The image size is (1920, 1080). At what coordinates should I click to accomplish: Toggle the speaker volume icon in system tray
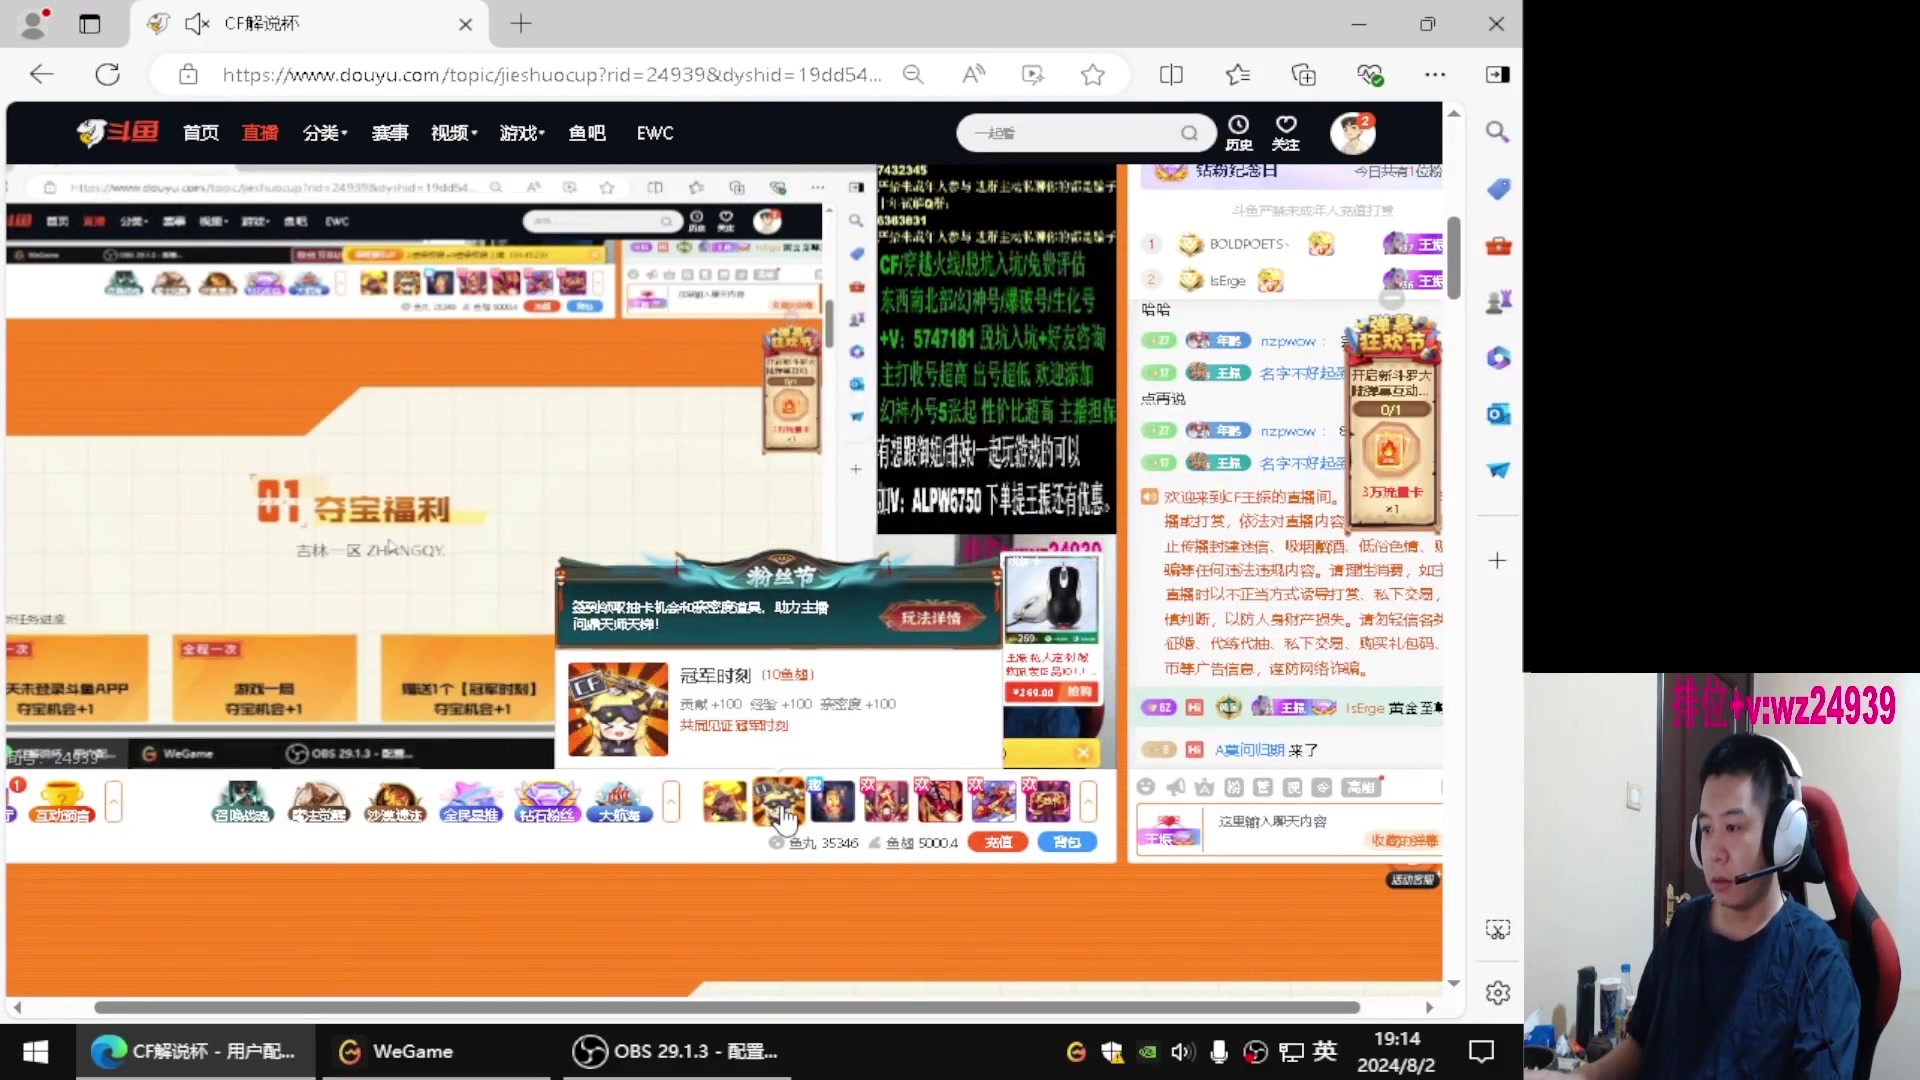[x=1183, y=1051]
